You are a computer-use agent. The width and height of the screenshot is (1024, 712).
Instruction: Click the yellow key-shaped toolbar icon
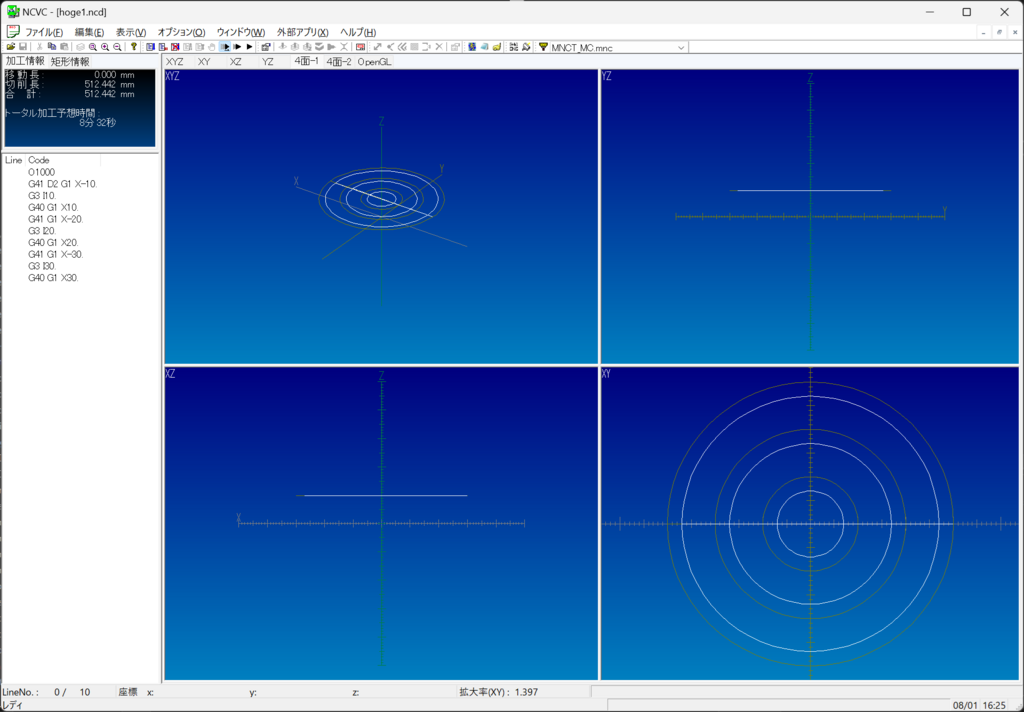click(x=497, y=47)
